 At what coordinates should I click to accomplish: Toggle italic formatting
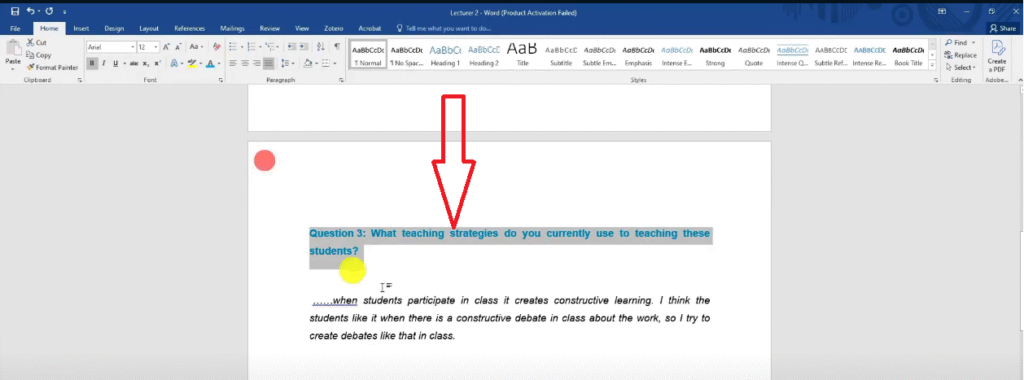pyautogui.click(x=103, y=63)
